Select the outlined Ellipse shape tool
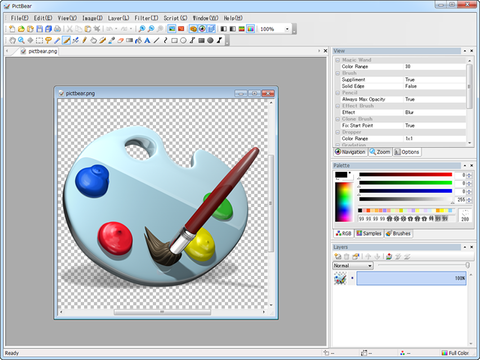480x360 pixels. [x=183, y=41]
